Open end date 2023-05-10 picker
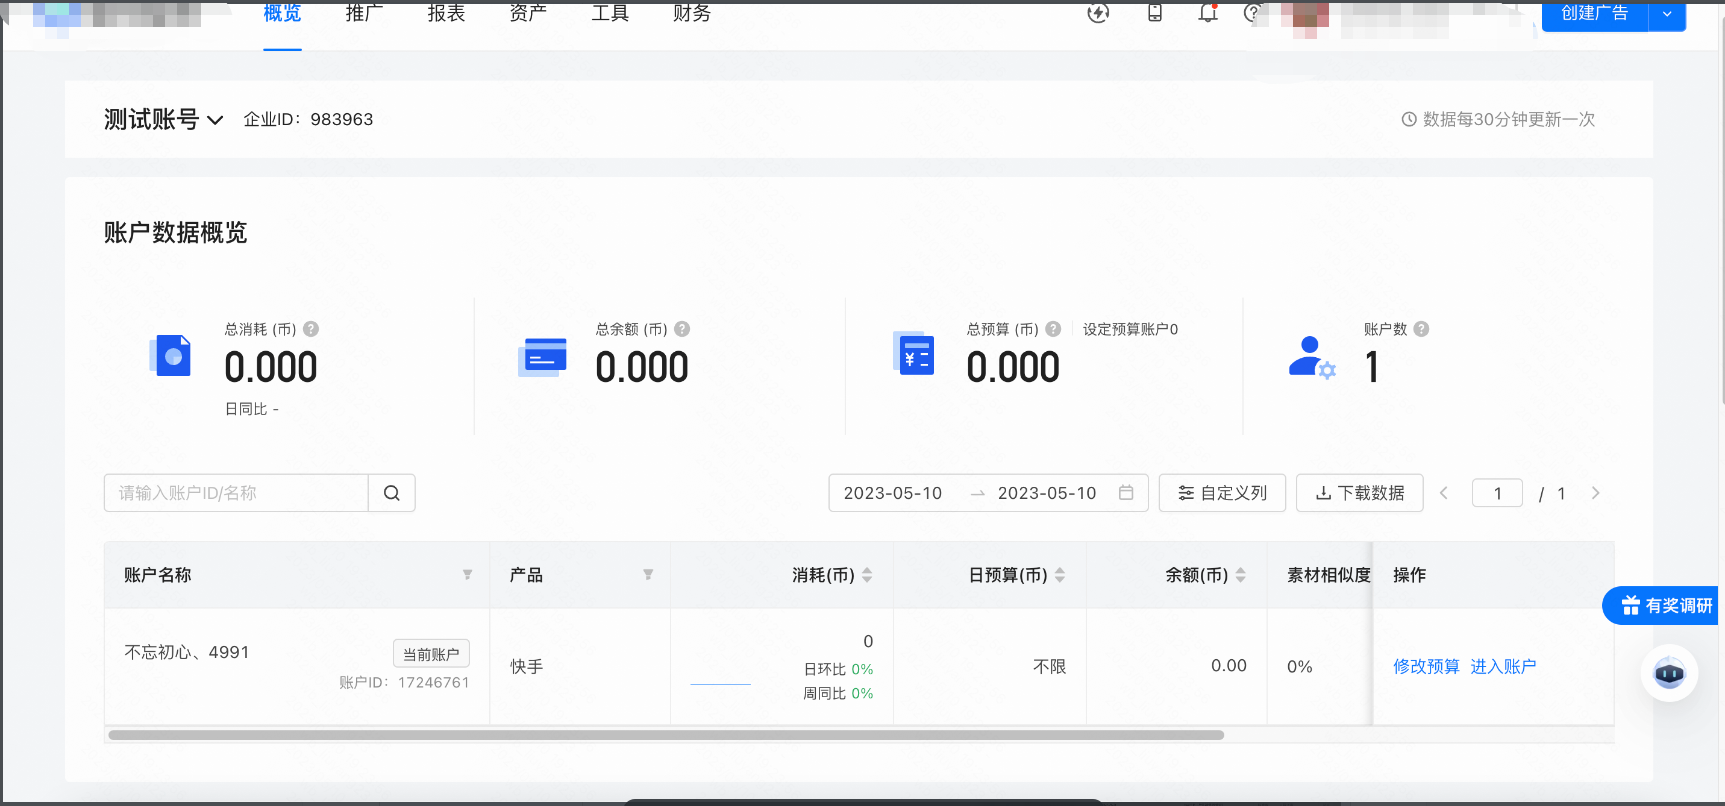This screenshot has height=806, width=1725. (x=1047, y=493)
